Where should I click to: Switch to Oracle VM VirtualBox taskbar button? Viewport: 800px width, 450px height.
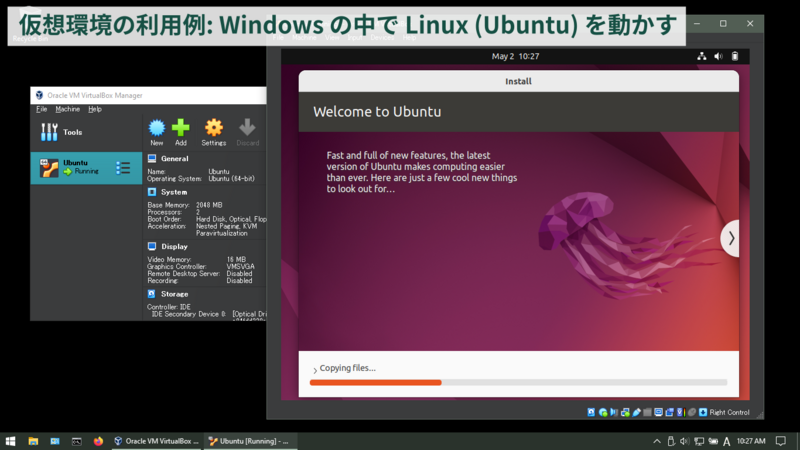click(x=157, y=441)
